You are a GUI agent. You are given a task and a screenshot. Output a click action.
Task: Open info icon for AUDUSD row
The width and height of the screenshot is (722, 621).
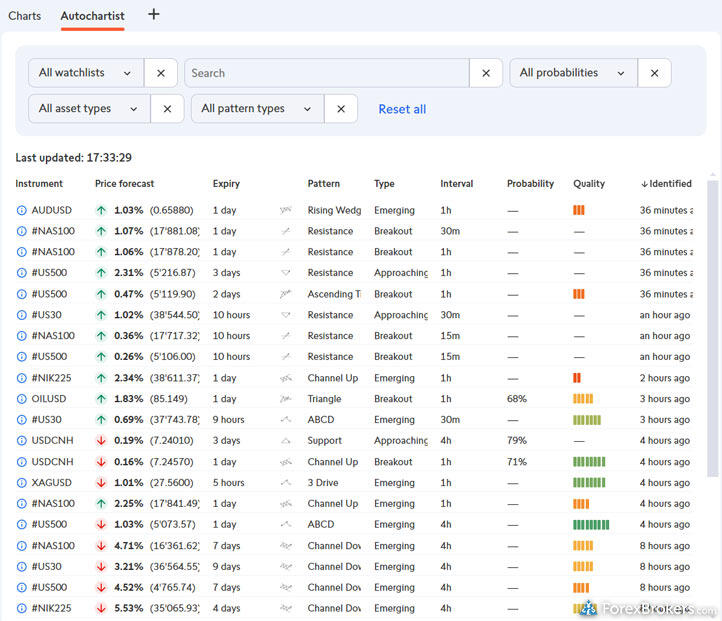[x=21, y=210]
